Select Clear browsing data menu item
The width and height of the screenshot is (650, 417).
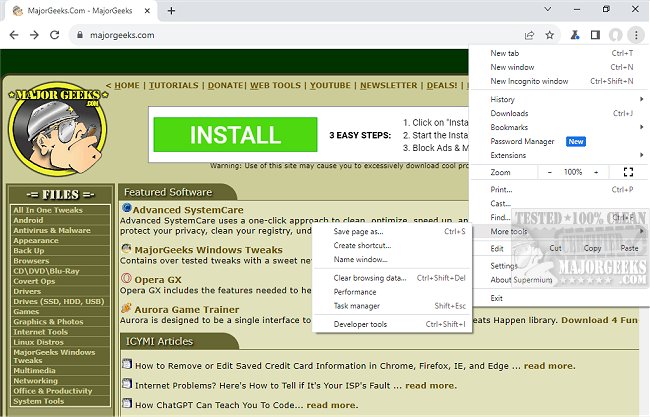click(369, 278)
